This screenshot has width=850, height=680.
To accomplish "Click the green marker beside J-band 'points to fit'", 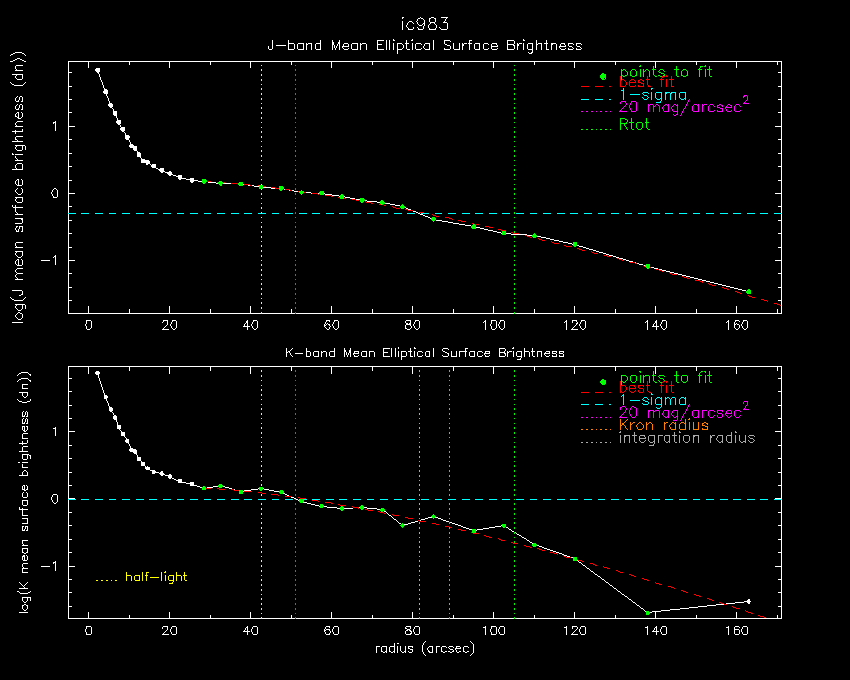I will point(602,76).
